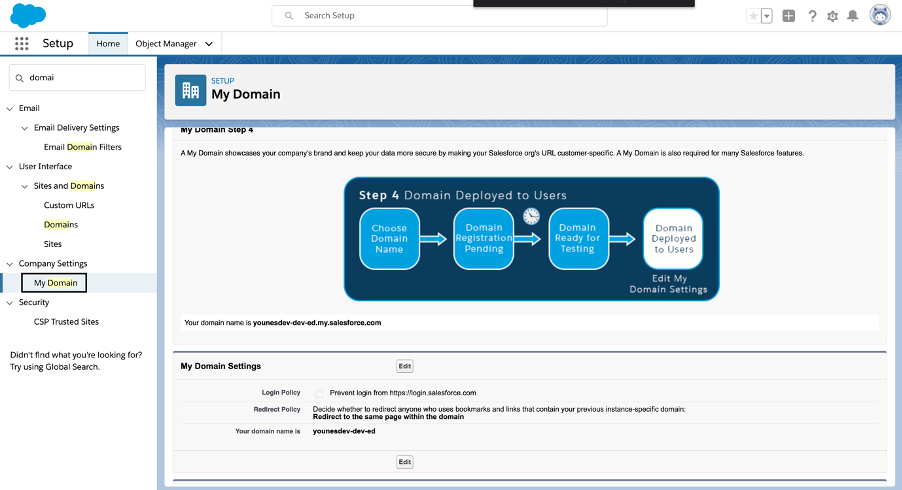This screenshot has height=490, width=902.
Task: Open the help question mark icon
Action: tap(812, 16)
